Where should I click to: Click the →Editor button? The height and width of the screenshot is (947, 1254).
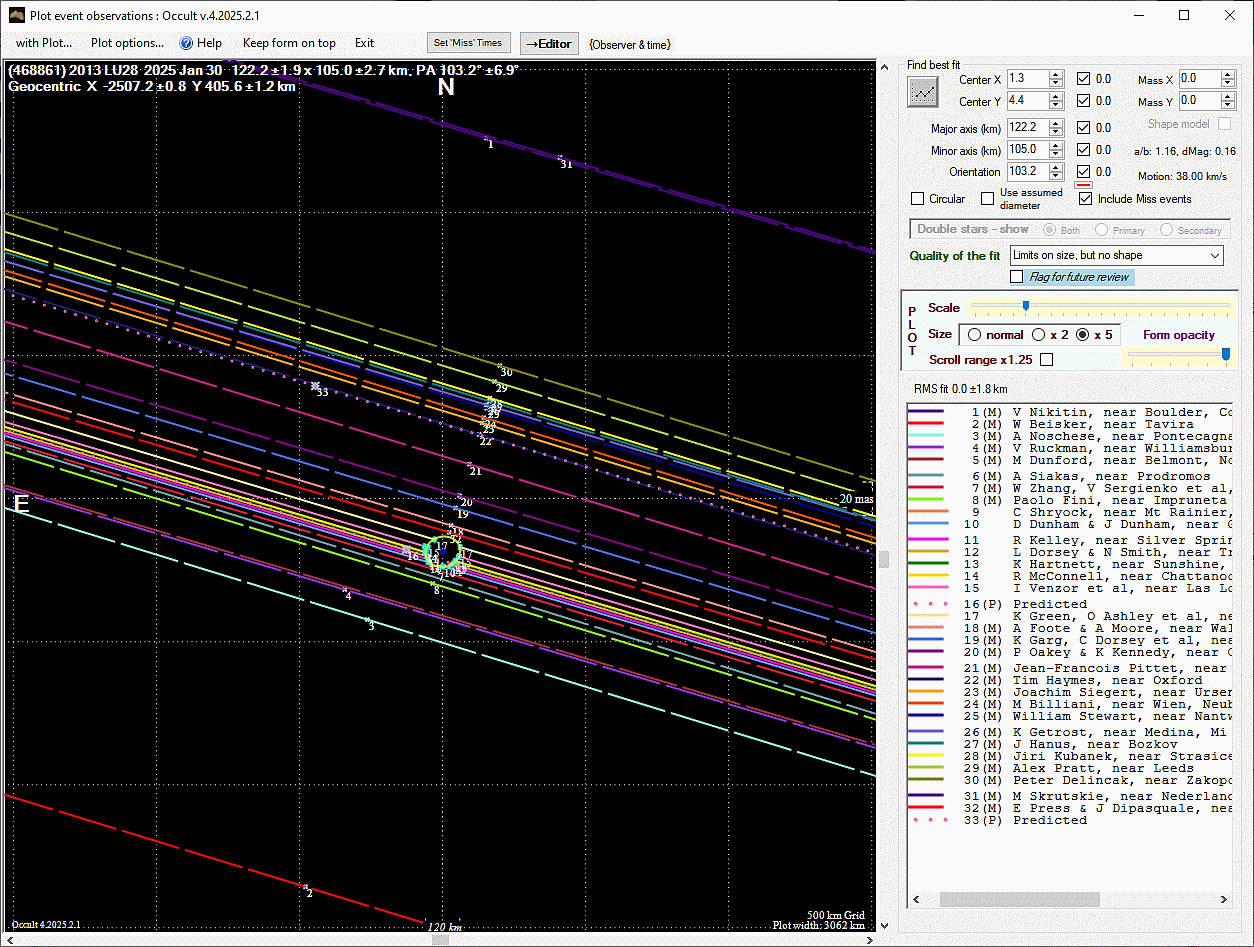549,43
